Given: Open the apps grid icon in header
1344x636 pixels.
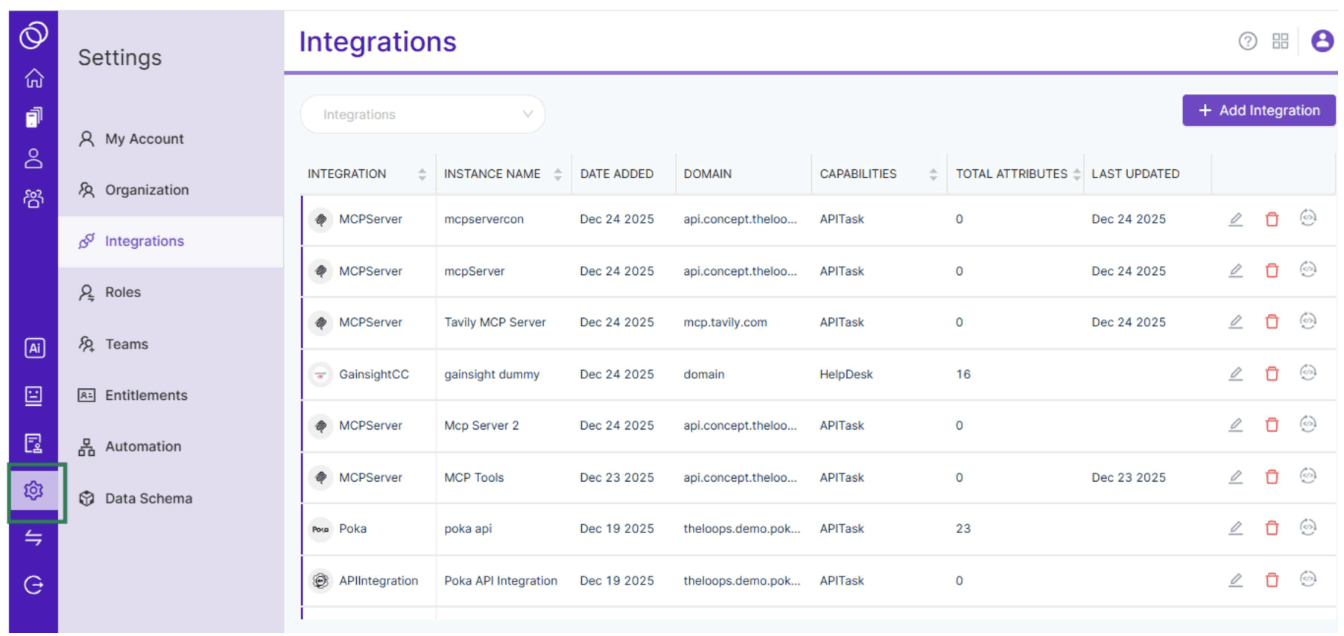Looking at the screenshot, I should [x=1280, y=41].
